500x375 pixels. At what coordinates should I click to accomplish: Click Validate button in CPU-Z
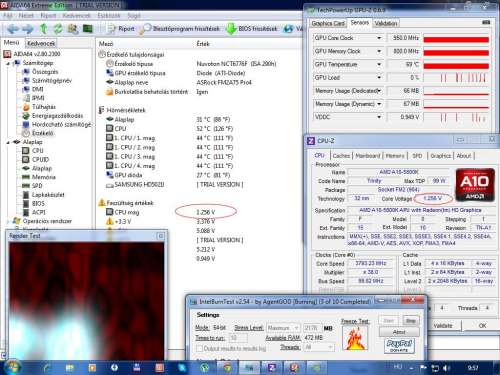[443, 326]
